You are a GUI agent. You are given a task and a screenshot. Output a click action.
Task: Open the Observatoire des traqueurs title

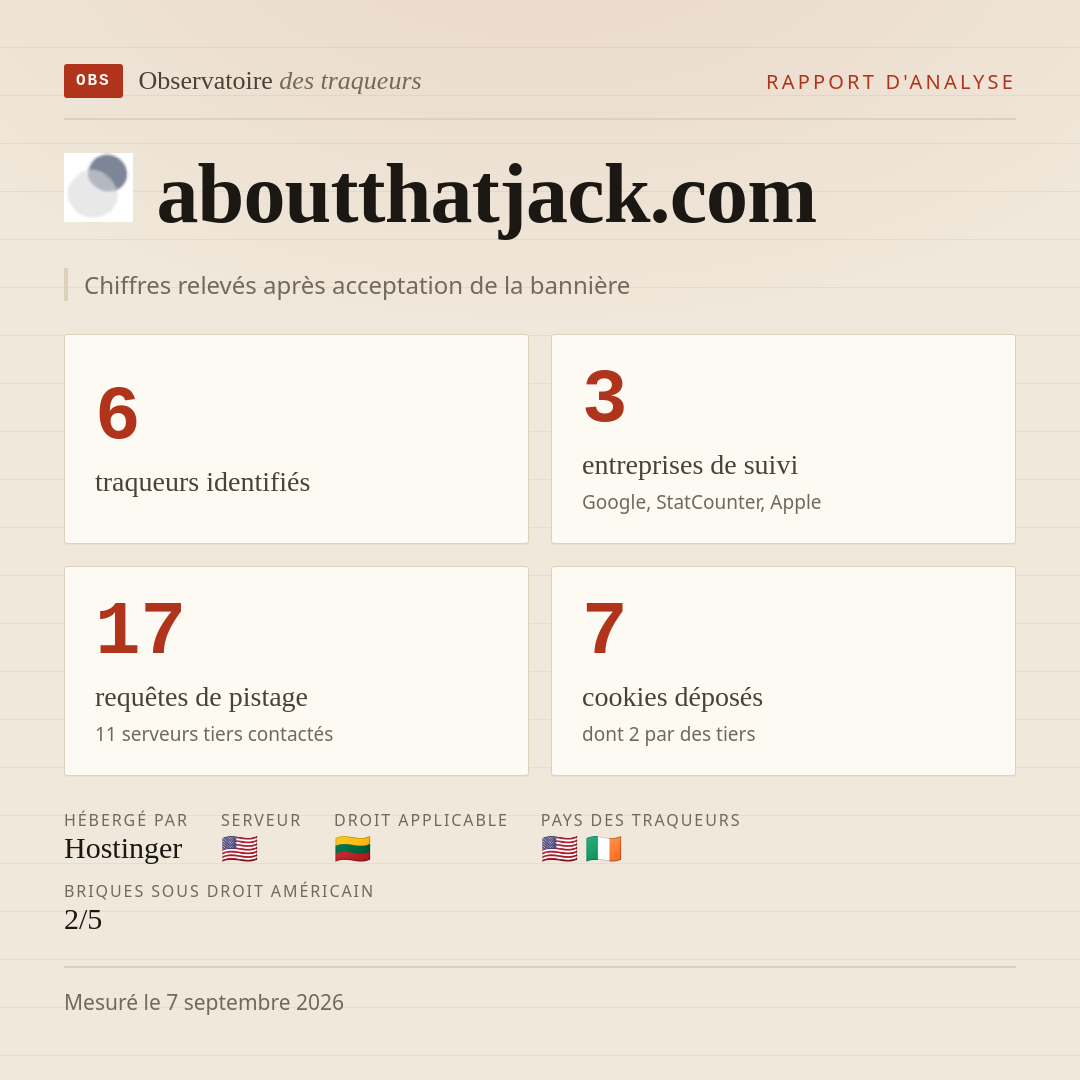(x=280, y=81)
